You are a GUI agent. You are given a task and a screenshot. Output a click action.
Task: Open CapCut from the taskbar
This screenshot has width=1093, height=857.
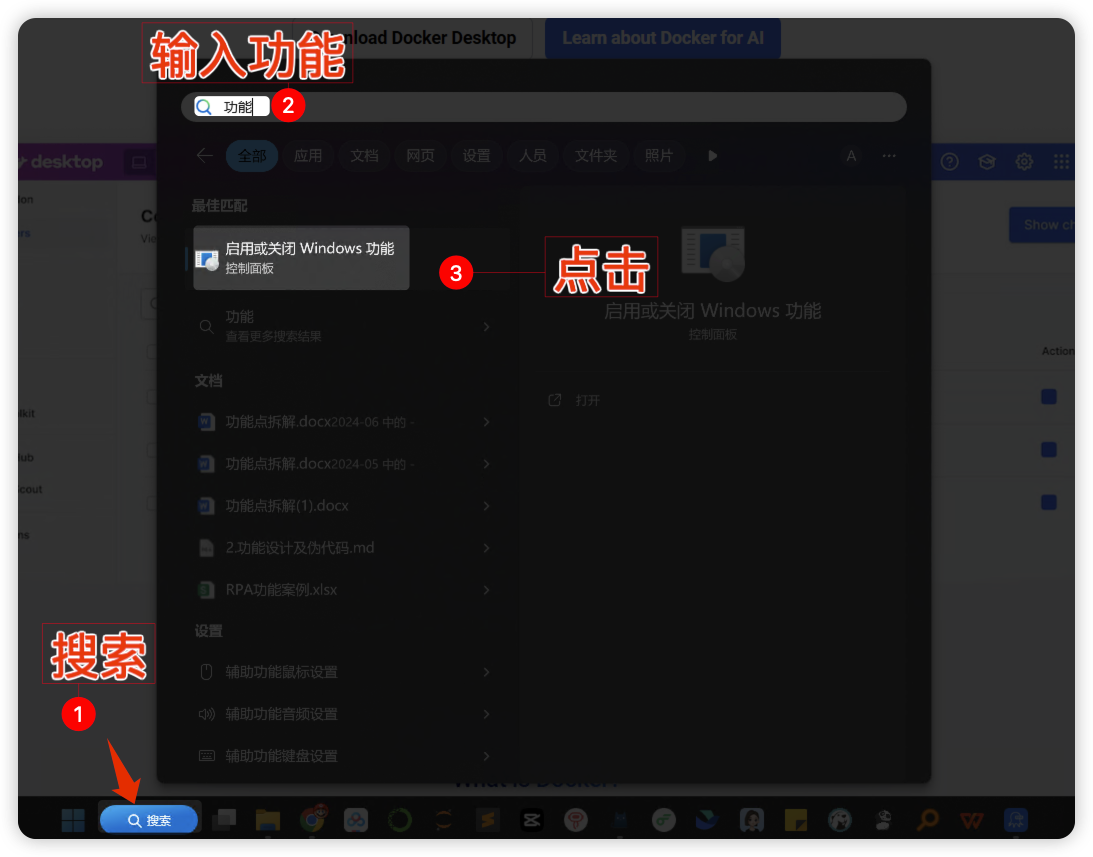[532, 820]
